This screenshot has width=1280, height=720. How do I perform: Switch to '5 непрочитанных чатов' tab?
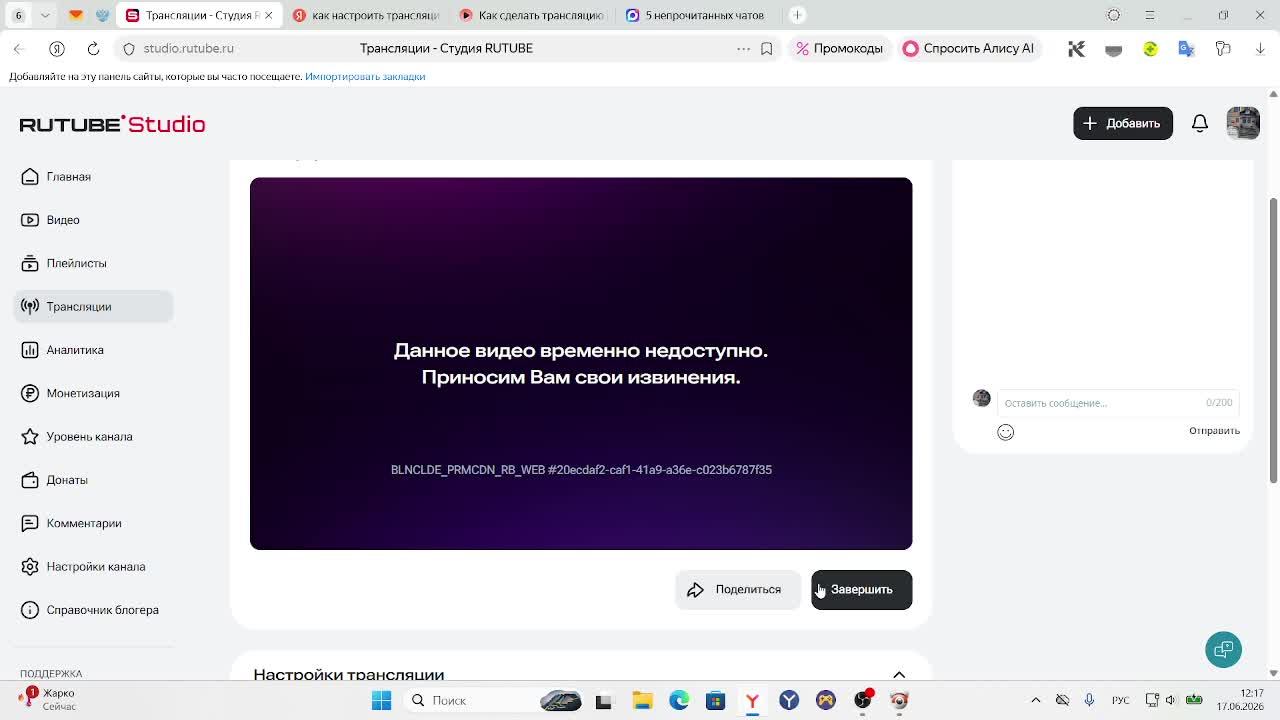click(x=698, y=15)
